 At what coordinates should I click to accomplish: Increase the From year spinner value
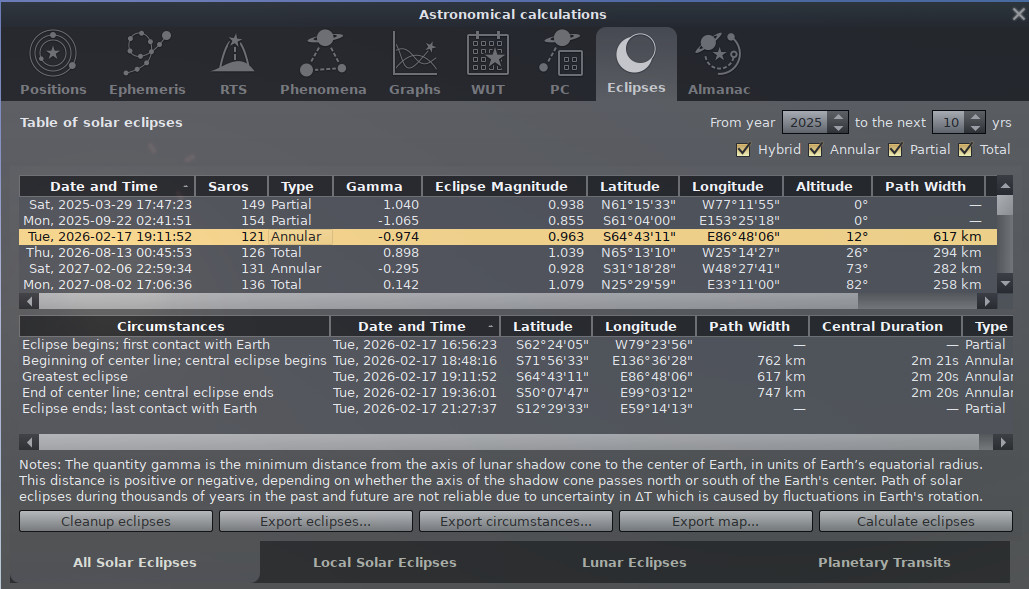point(838,117)
